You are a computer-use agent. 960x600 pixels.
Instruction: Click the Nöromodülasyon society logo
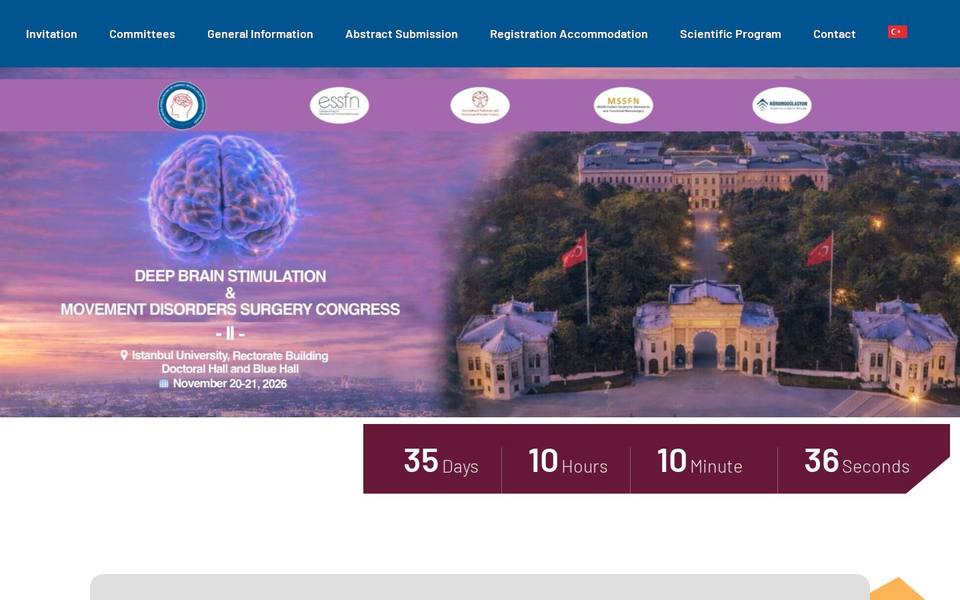pos(782,105)
